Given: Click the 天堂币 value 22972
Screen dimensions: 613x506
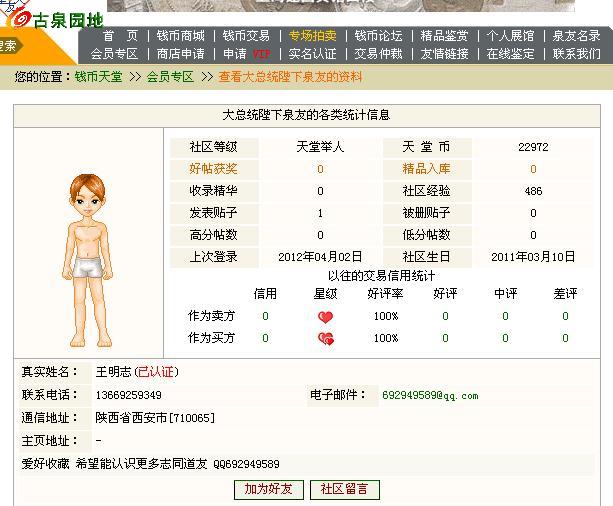Looking at the screenshot, I should [x=533, y=147].
